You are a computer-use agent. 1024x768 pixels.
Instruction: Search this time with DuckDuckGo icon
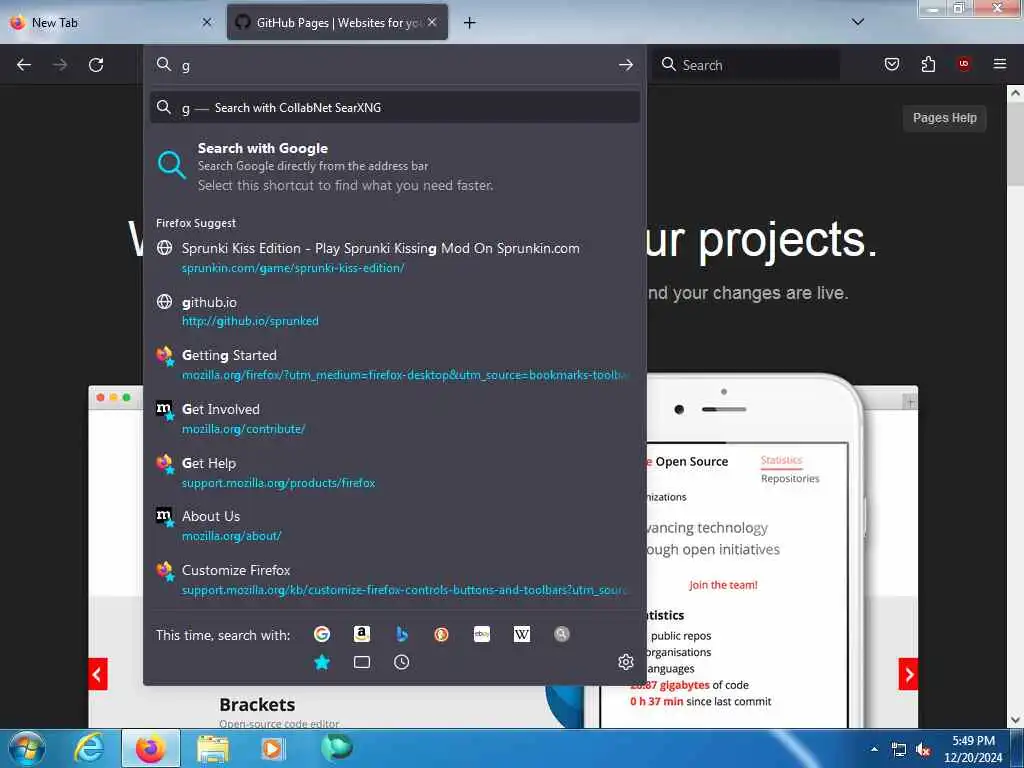coord(441,634)
